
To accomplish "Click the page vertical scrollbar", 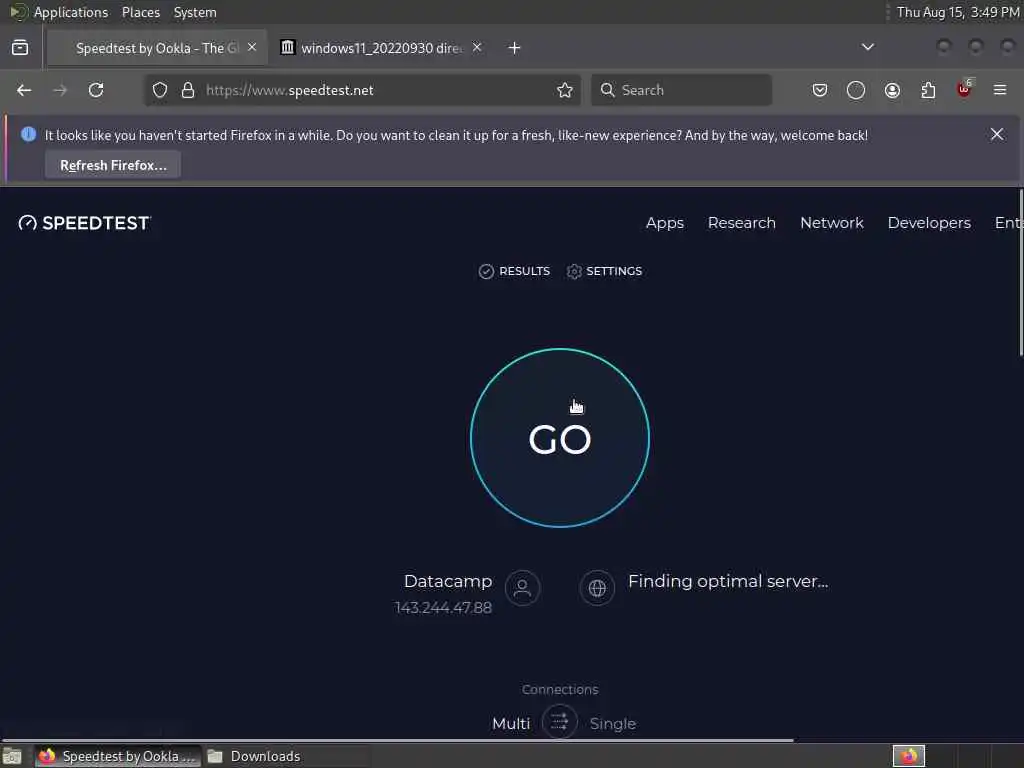I will 1021,272.
